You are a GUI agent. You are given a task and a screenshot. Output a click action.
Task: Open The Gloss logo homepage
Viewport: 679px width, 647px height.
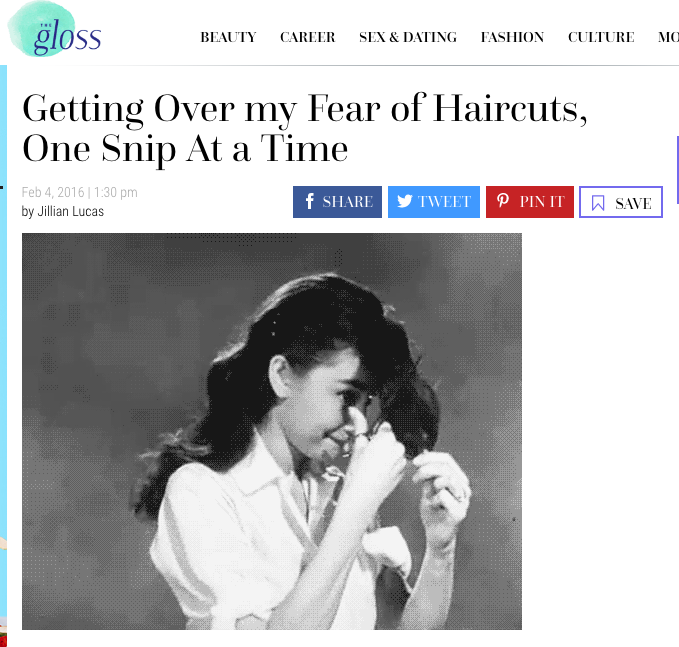pyautogui.click(x=55, y=29)
